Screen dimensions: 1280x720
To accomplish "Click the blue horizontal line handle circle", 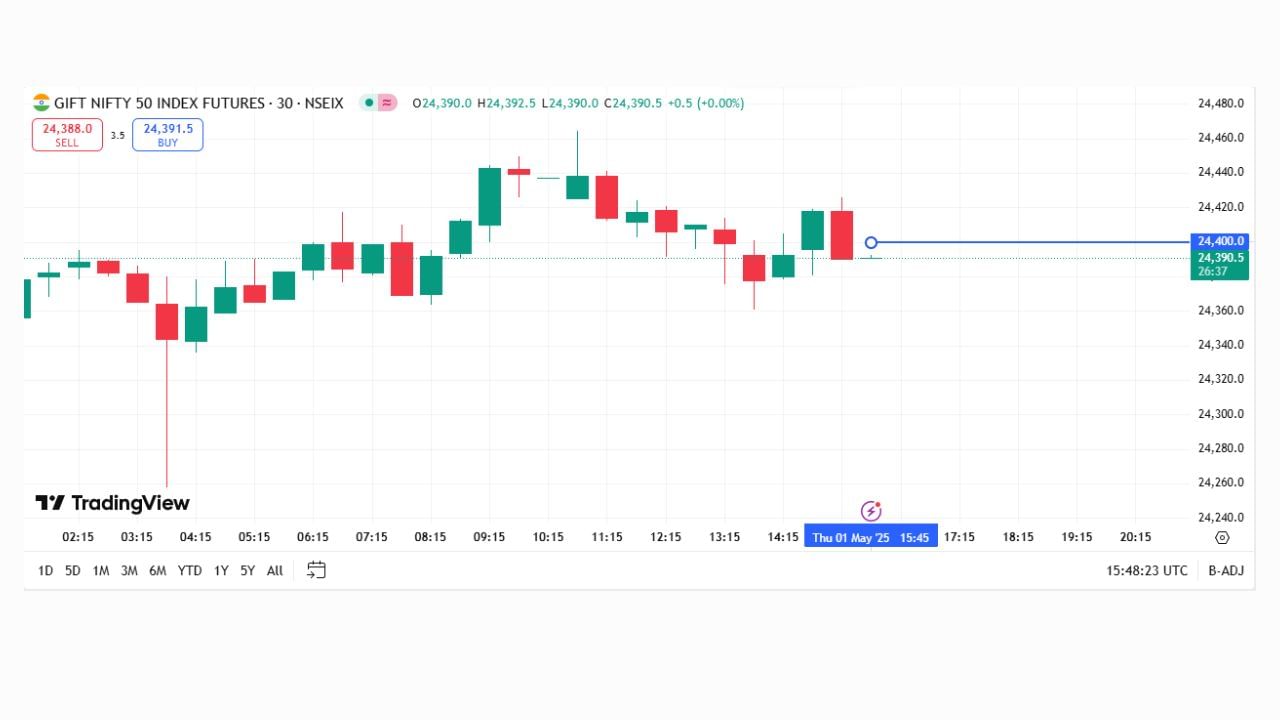I will [871, 243].
